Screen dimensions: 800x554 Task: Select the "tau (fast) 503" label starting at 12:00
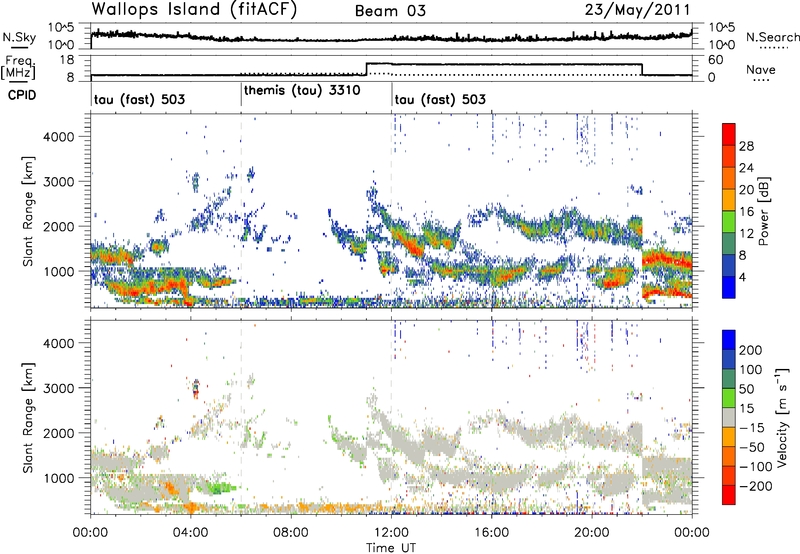[440, 99]
